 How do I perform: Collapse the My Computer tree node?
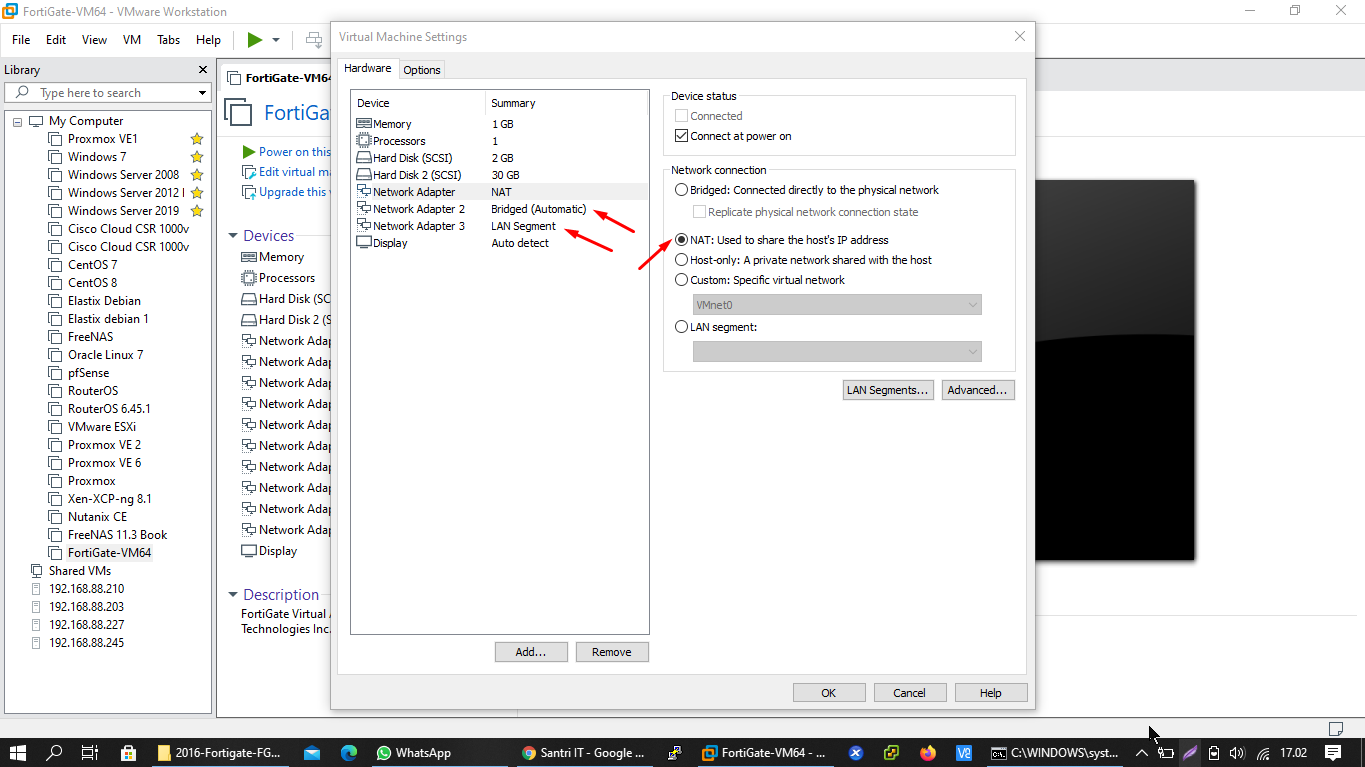[x=18, y=121]
